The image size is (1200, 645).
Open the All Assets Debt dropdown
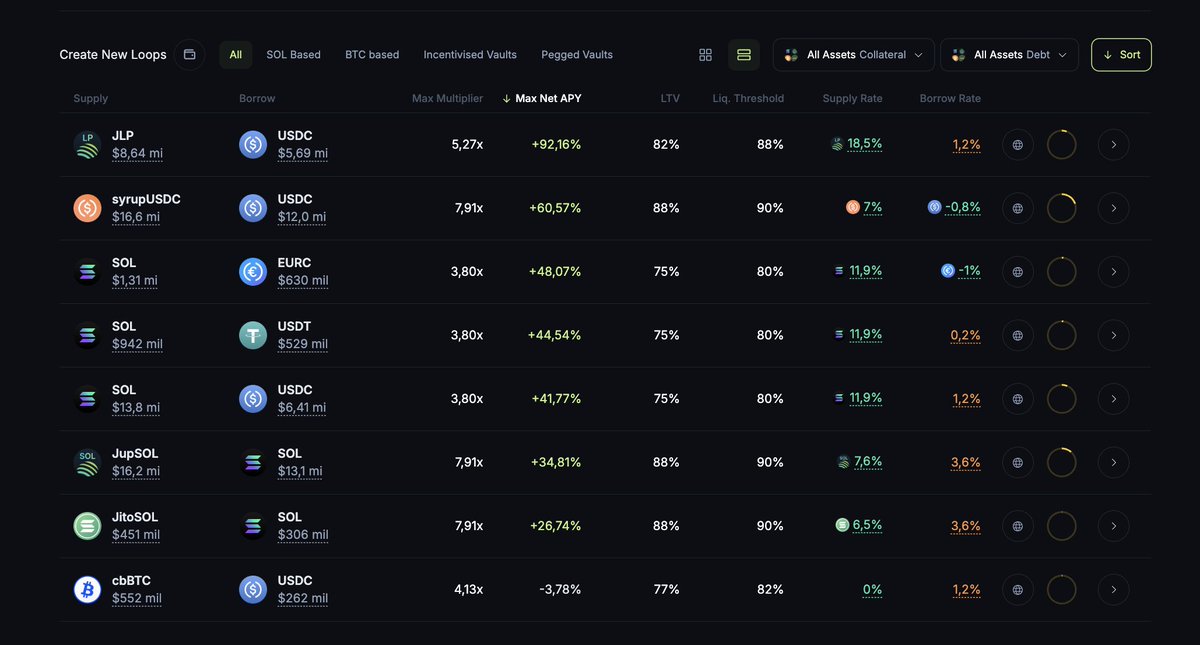(x=1009, y=54)
